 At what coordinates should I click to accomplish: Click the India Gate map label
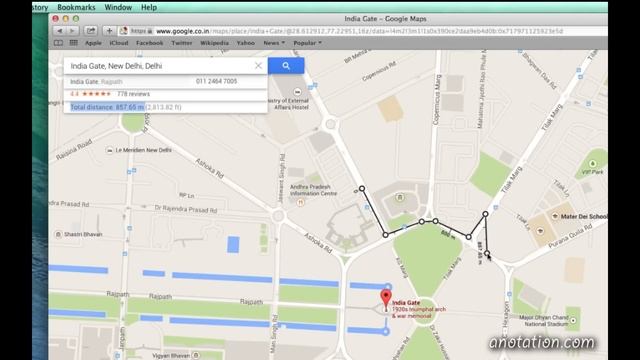[406, 303]
